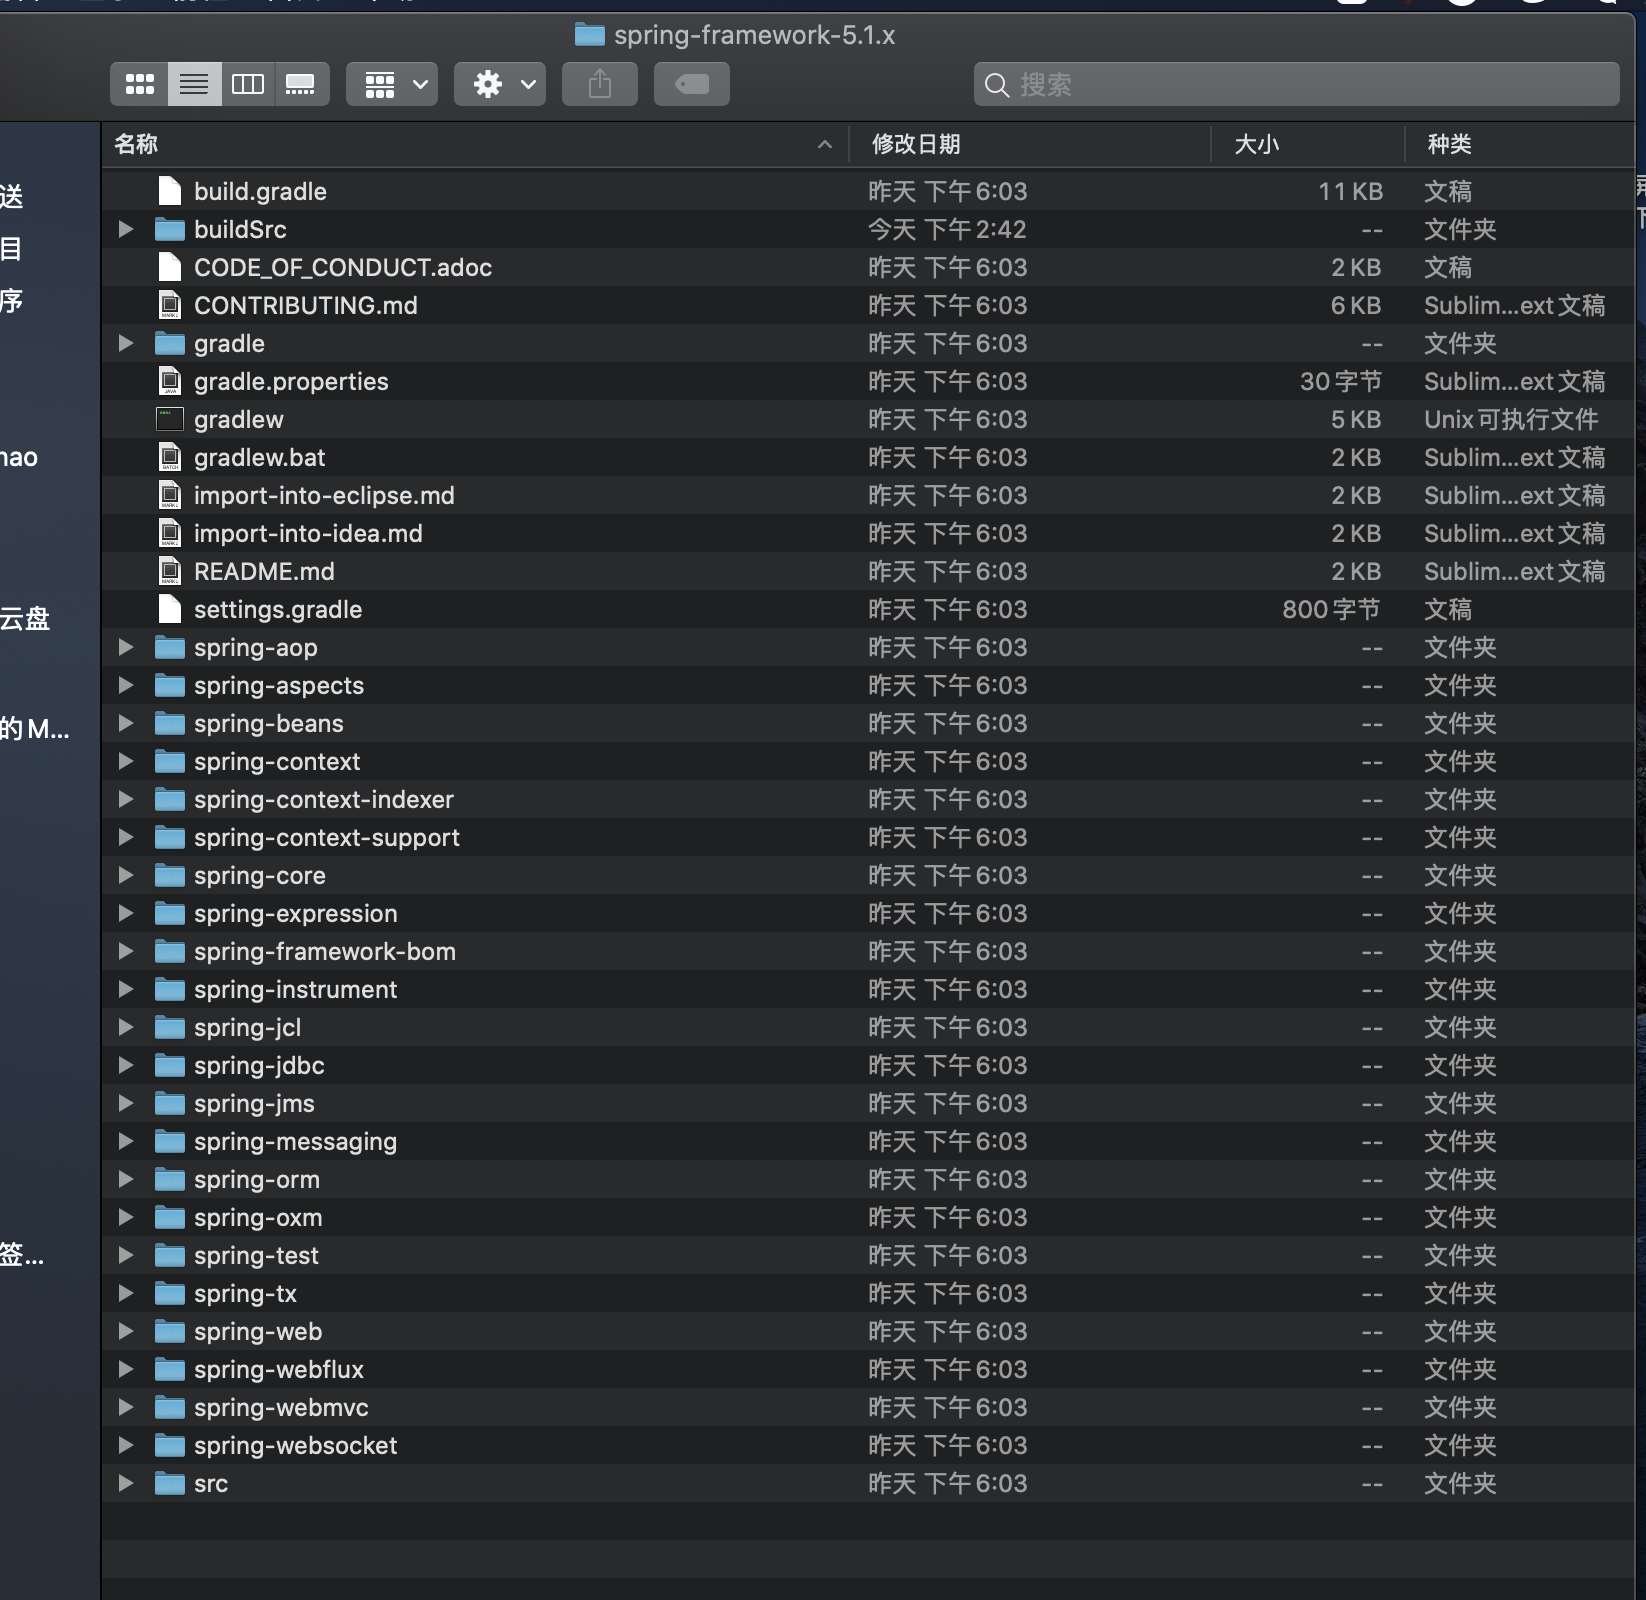
Task: Open the gear action menu
Action: 500,84
